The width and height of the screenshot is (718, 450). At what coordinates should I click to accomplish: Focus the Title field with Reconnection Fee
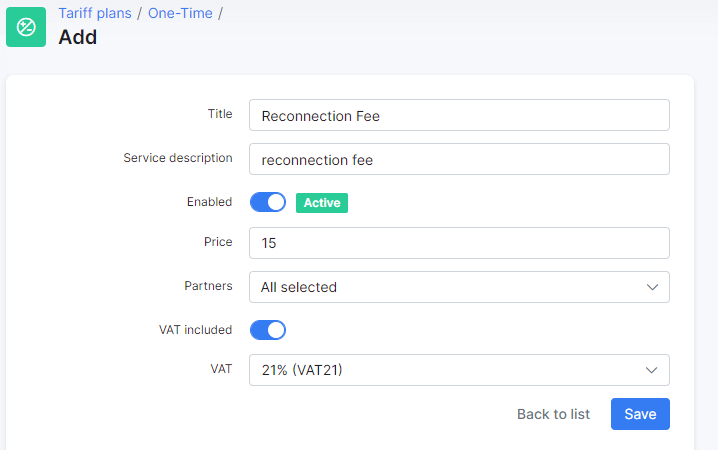coord(459,115)
